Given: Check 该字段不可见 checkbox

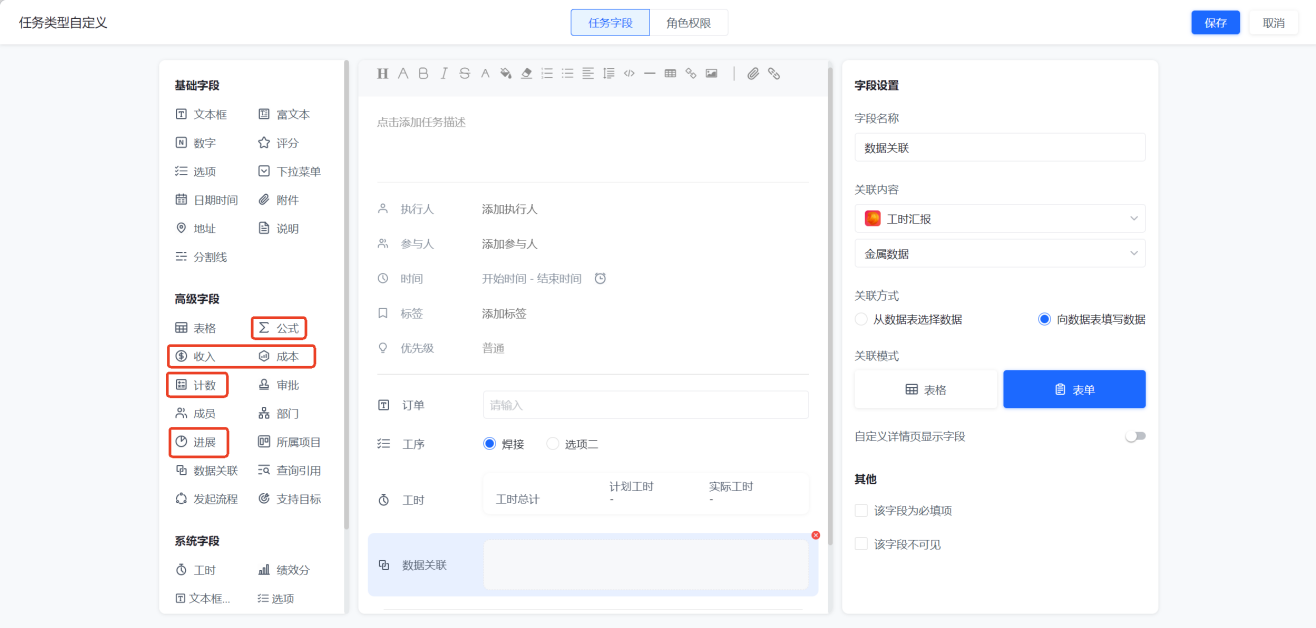Looking at the screenshot, I should [x=861, y=545].
